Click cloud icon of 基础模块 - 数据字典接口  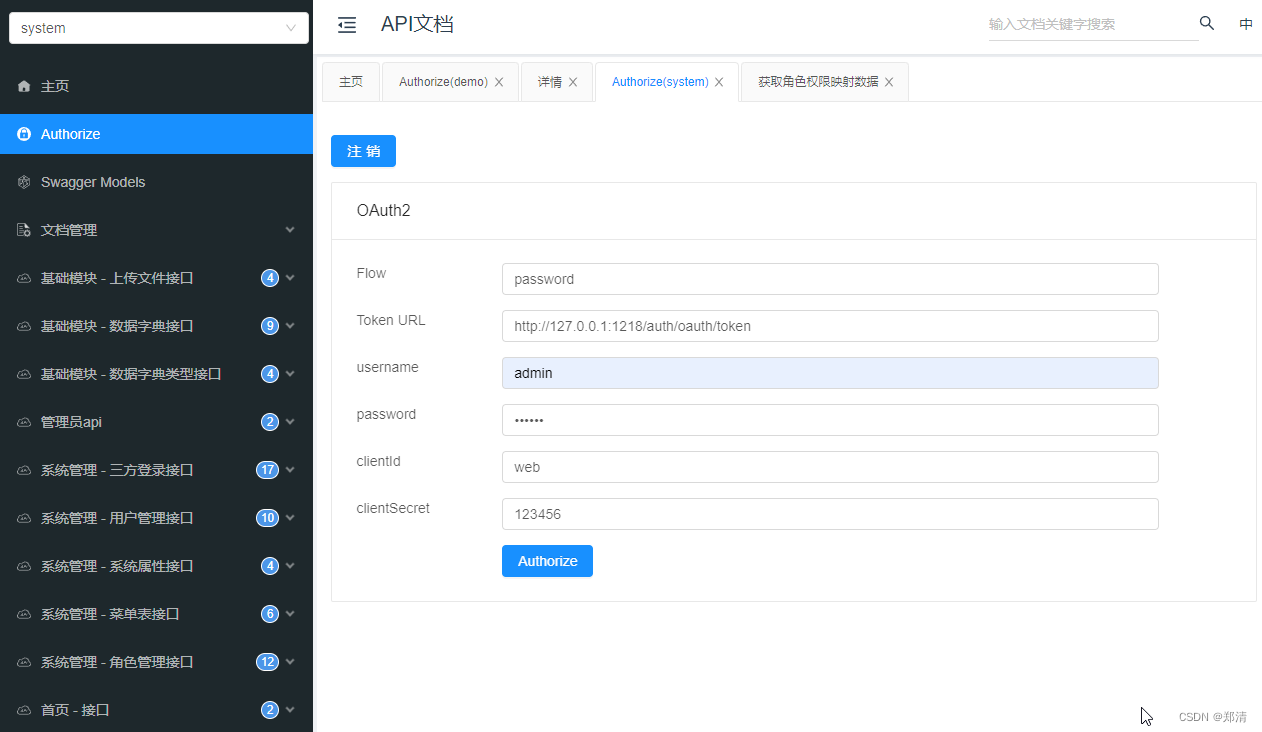pyautogui.click(x=24, y=327)
